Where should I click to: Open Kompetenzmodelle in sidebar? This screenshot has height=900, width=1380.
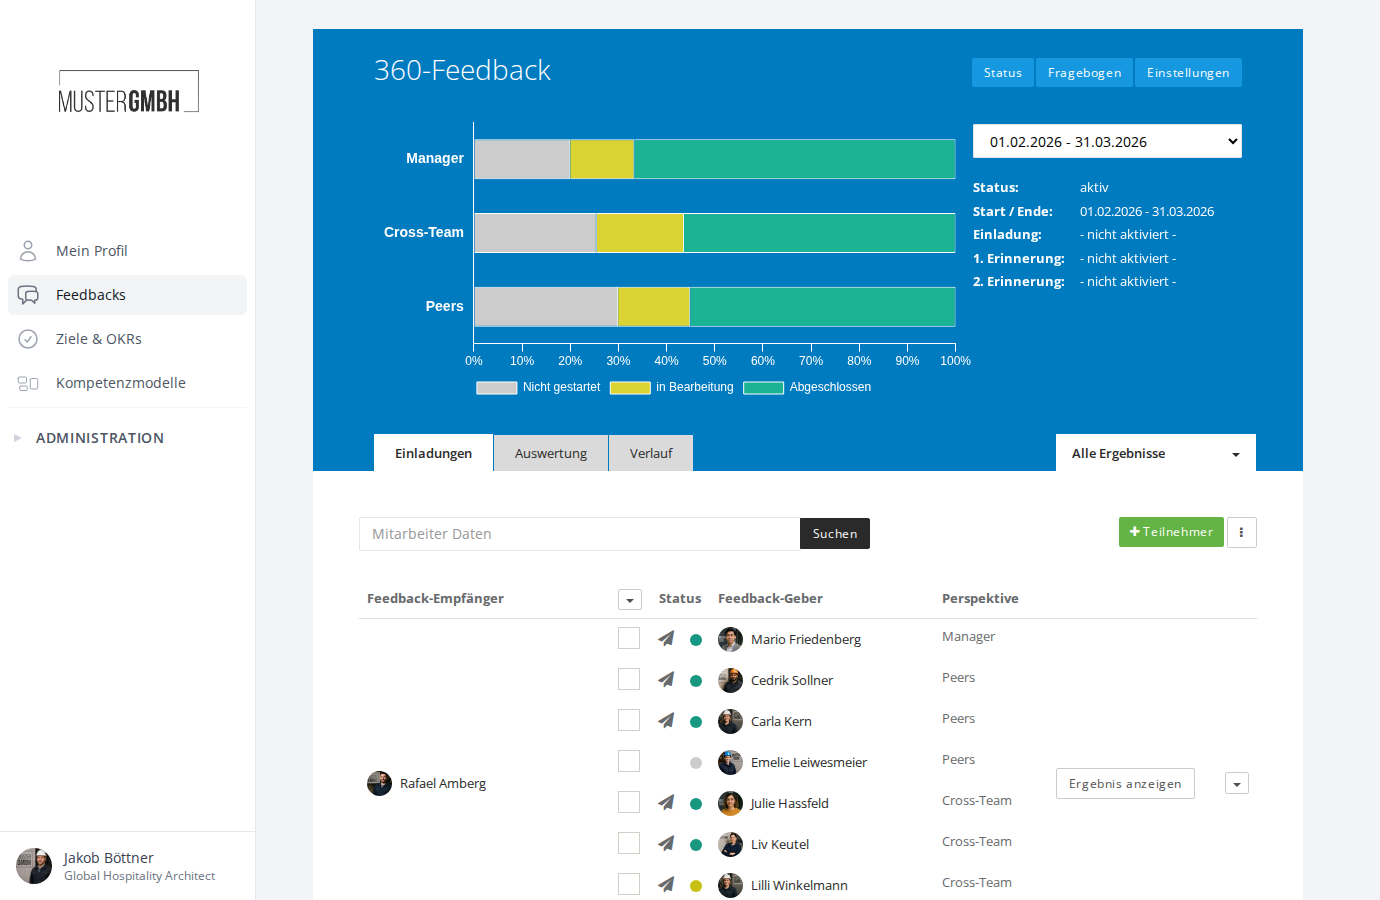(x=127, y=383)
